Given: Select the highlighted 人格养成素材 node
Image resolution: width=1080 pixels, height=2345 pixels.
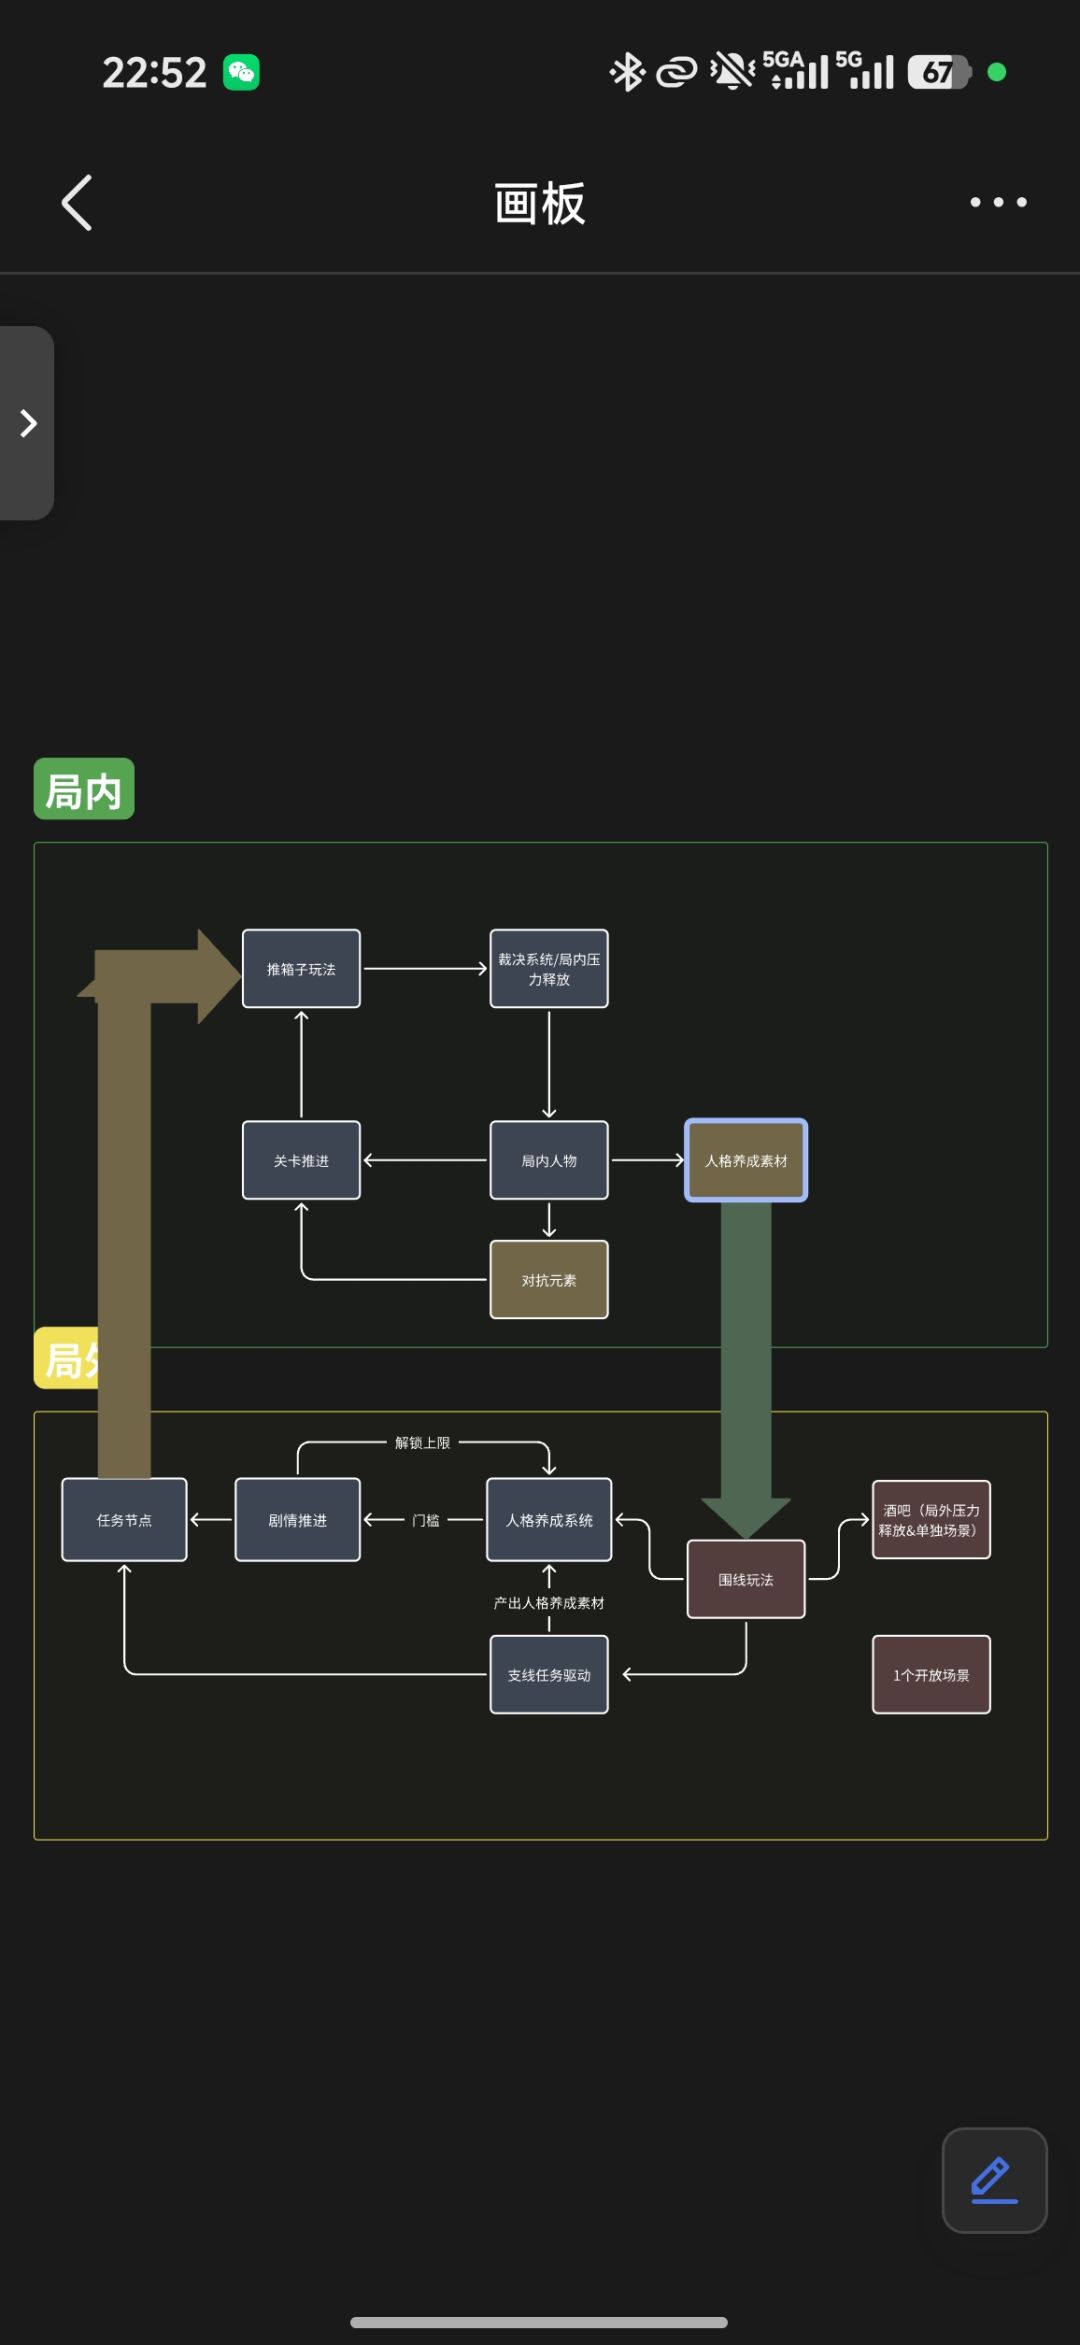Looking at the screenshot, I should [x=746, y=1160].
